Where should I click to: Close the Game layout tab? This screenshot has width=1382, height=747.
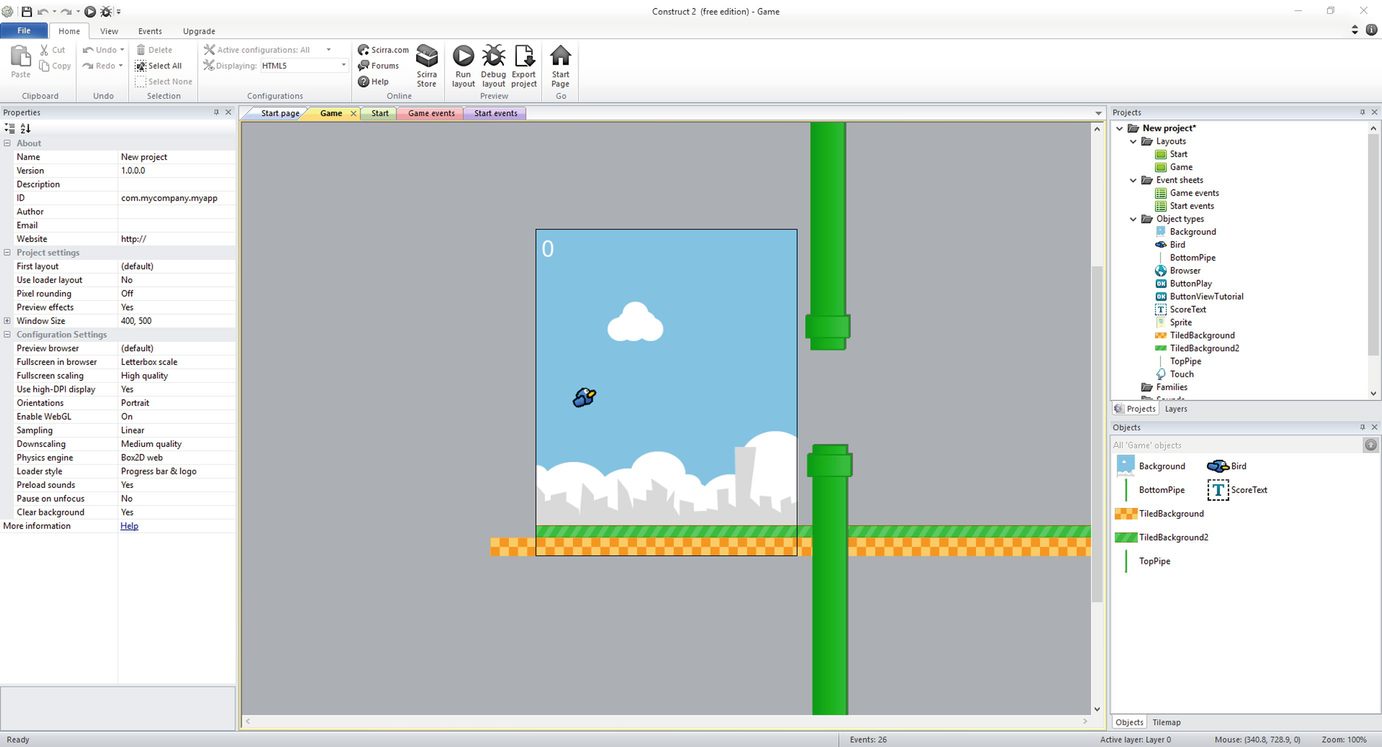point(353,113)
